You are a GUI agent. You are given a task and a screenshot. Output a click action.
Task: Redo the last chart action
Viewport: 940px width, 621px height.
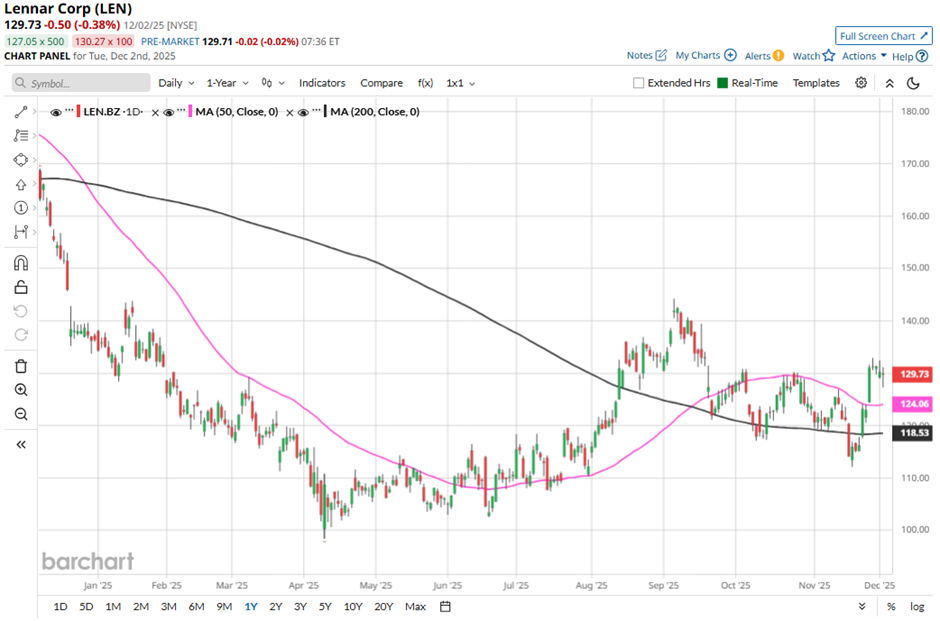(x=21, y=335)
